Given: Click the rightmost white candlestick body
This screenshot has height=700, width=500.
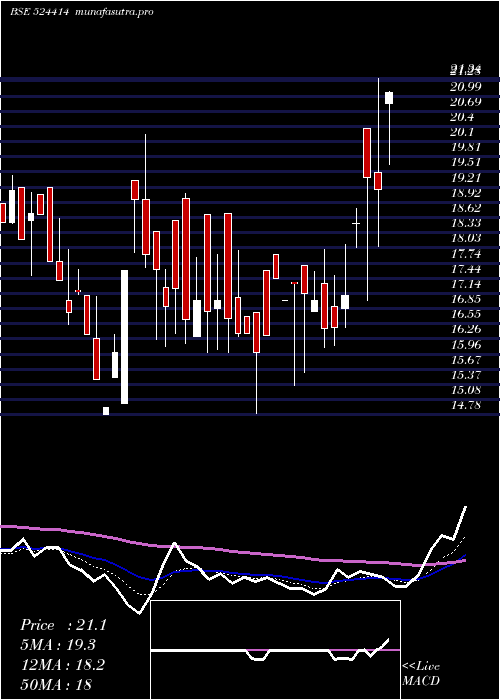Looking at the screenshot, I should click(389, 98).
